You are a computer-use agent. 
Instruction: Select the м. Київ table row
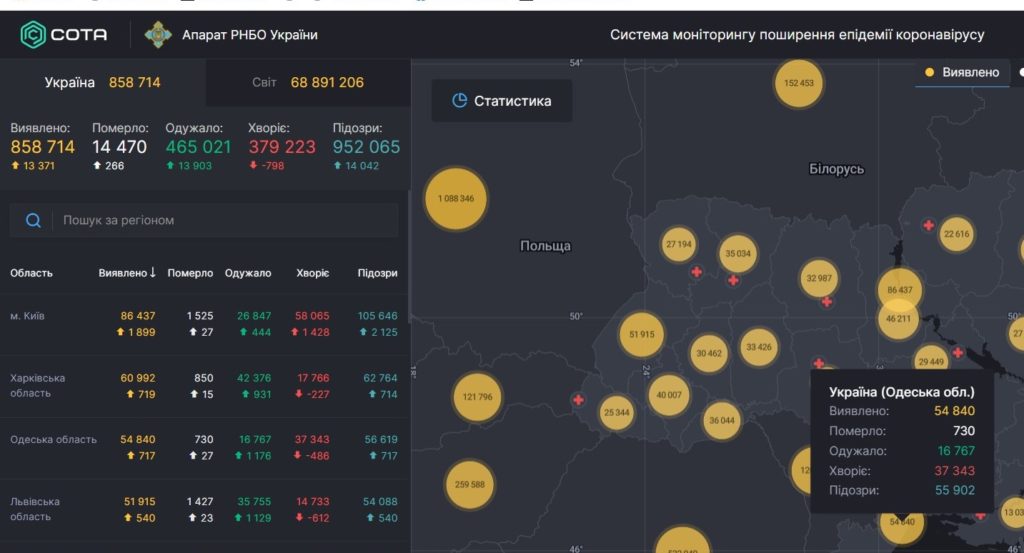coord(204,324)
